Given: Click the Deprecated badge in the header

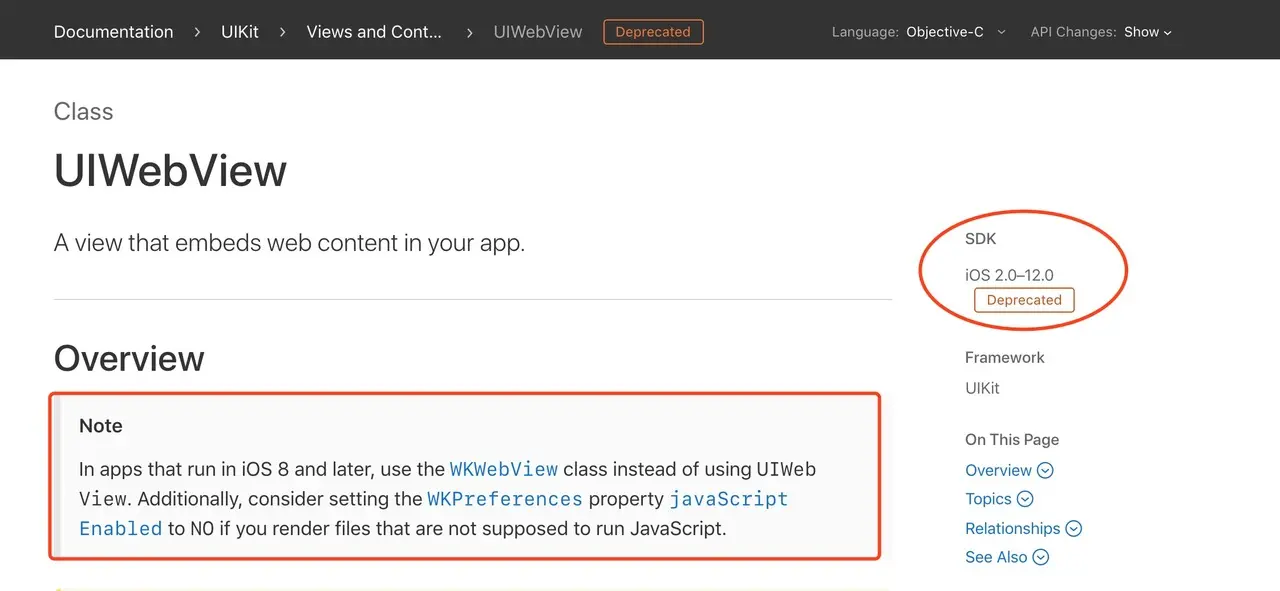Looking at the screenshot, I should point(653,32).
